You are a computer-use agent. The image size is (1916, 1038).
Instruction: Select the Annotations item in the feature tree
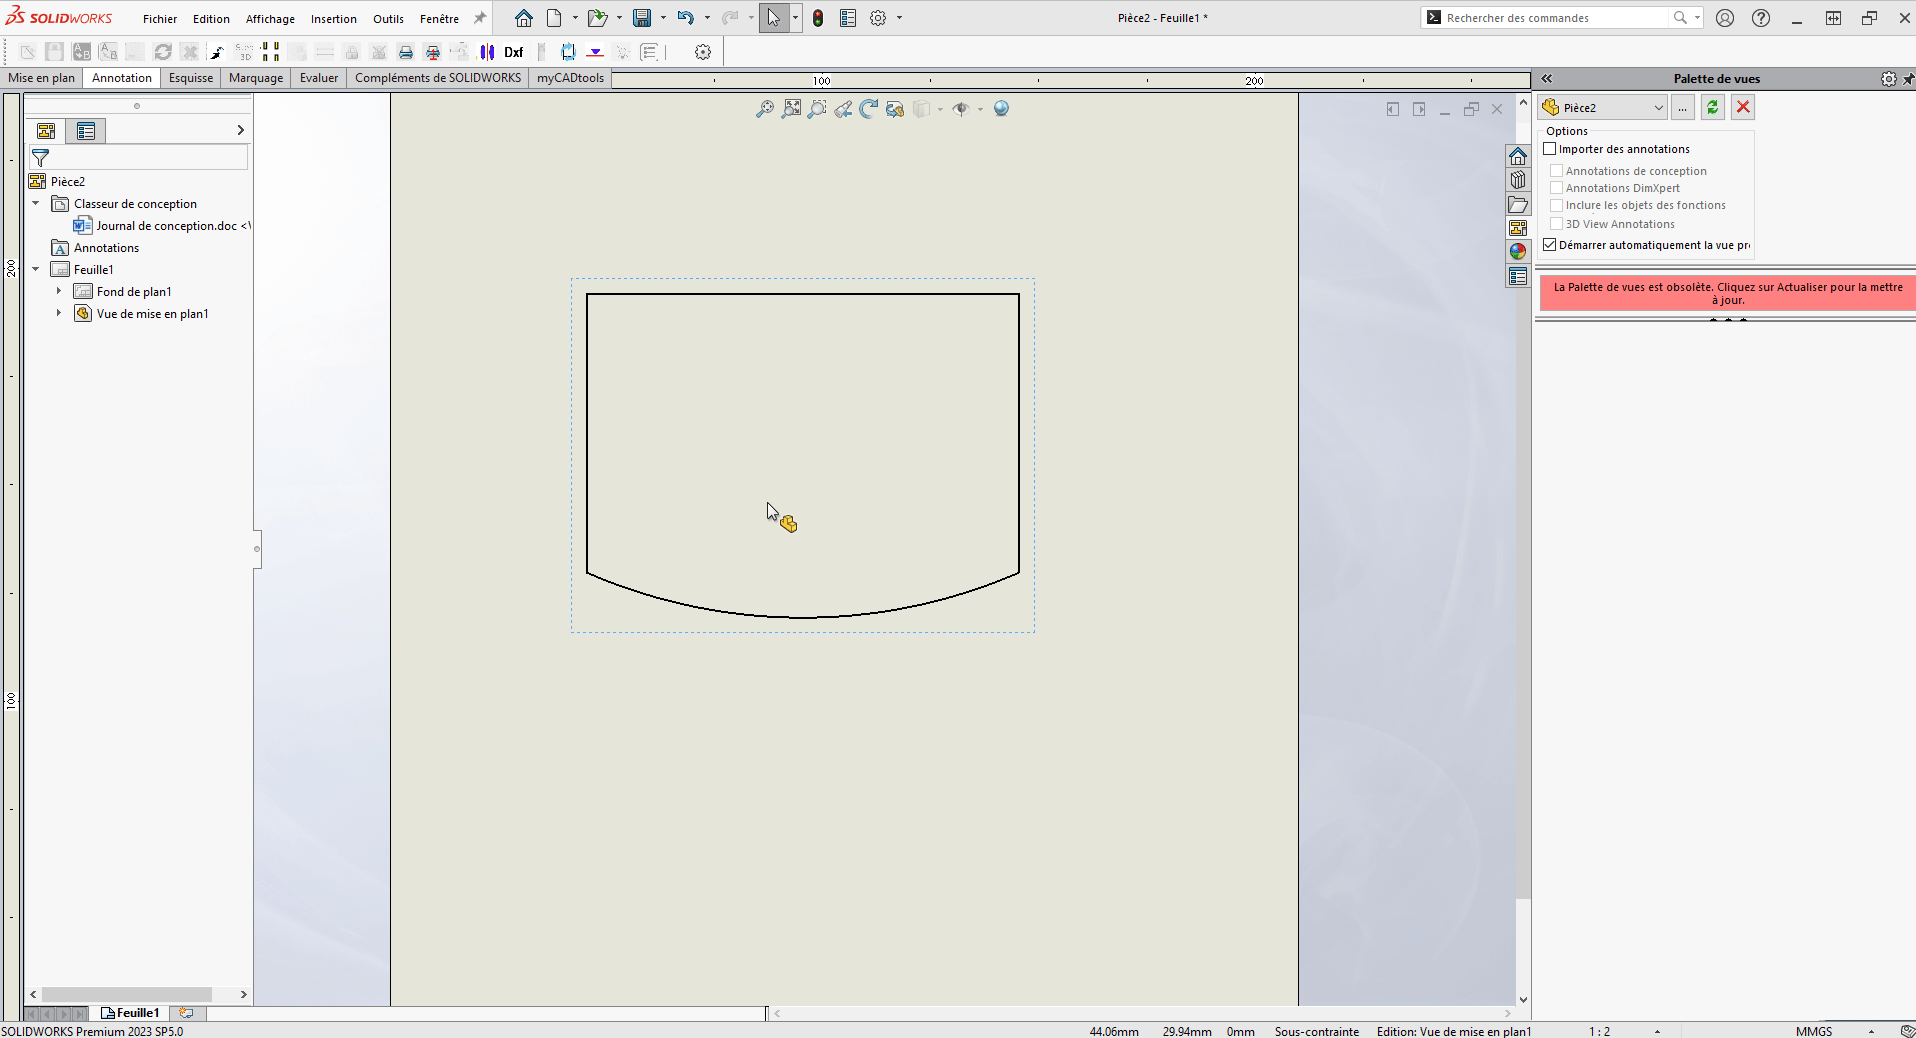tap(95, 248)
